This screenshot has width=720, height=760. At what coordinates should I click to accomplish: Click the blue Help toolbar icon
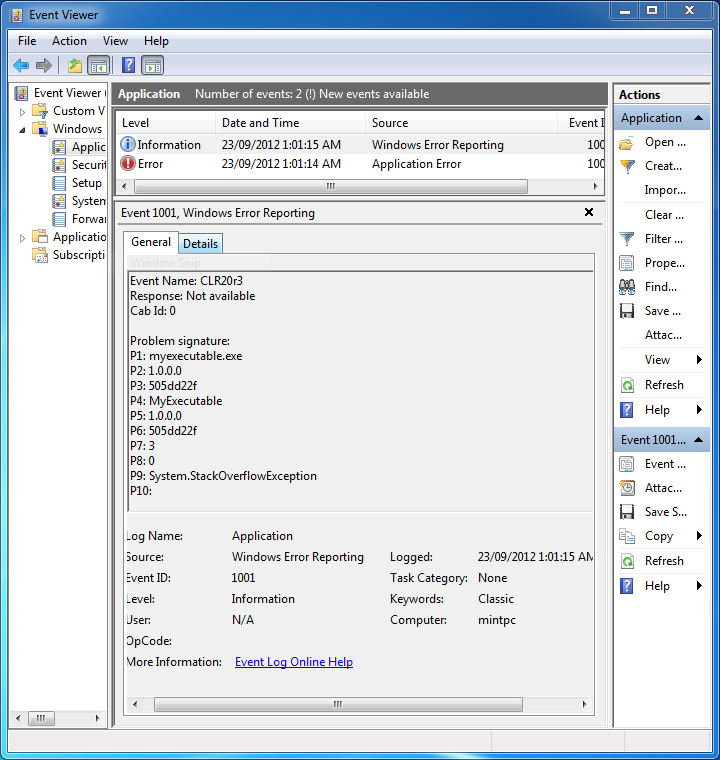[x=128, y=66]
